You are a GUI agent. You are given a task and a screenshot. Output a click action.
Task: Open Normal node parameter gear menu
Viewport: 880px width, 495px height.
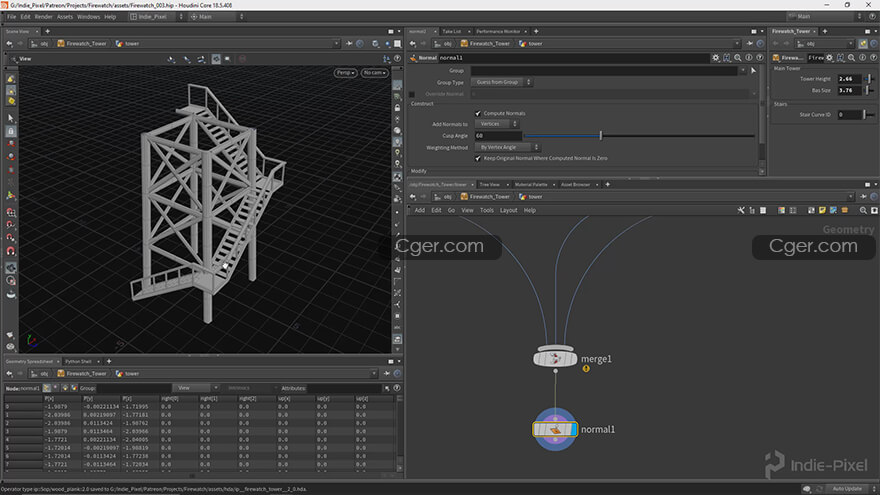716,58
